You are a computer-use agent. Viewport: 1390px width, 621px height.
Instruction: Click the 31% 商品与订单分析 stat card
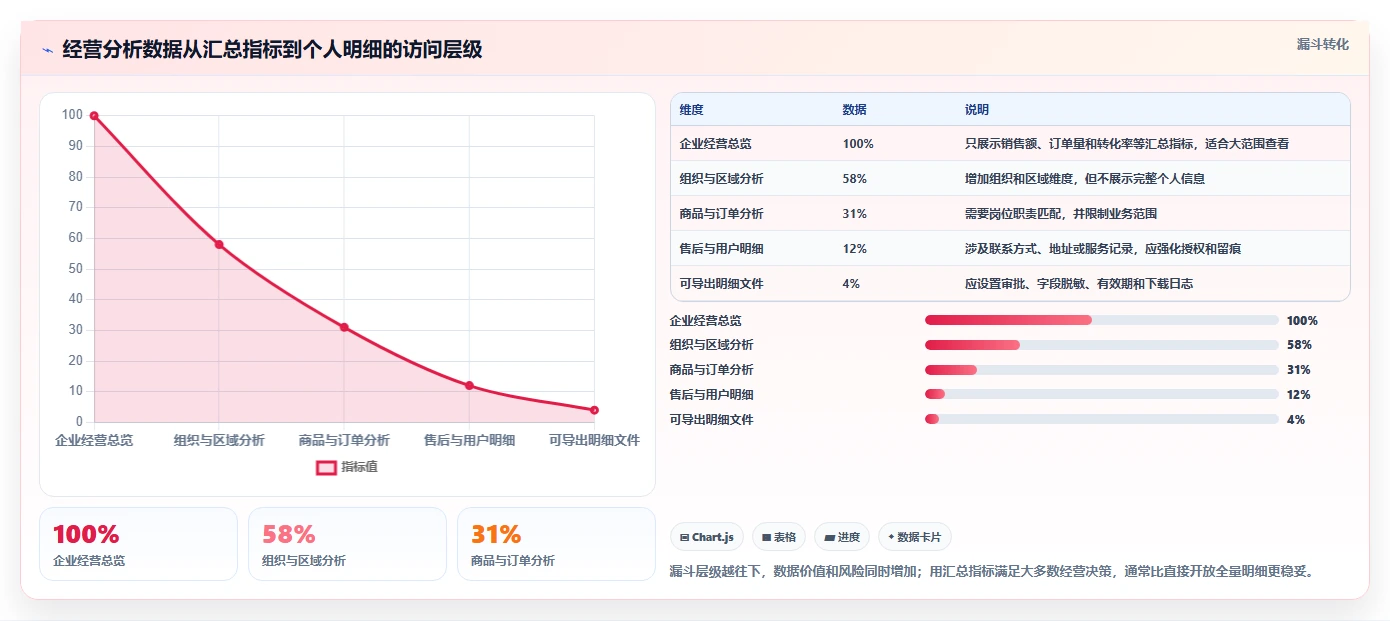click(556, 544)
